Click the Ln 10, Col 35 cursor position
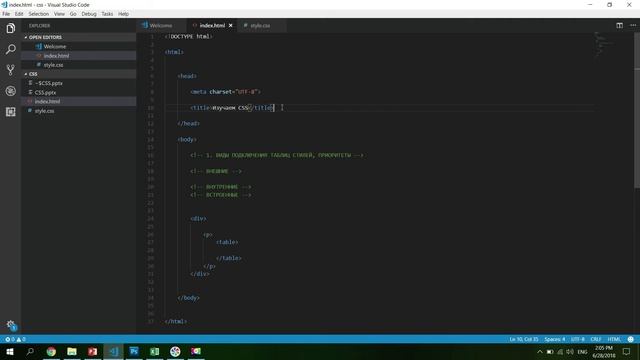Viewport: 640px width, 360px height. click(x=524, y=339)
